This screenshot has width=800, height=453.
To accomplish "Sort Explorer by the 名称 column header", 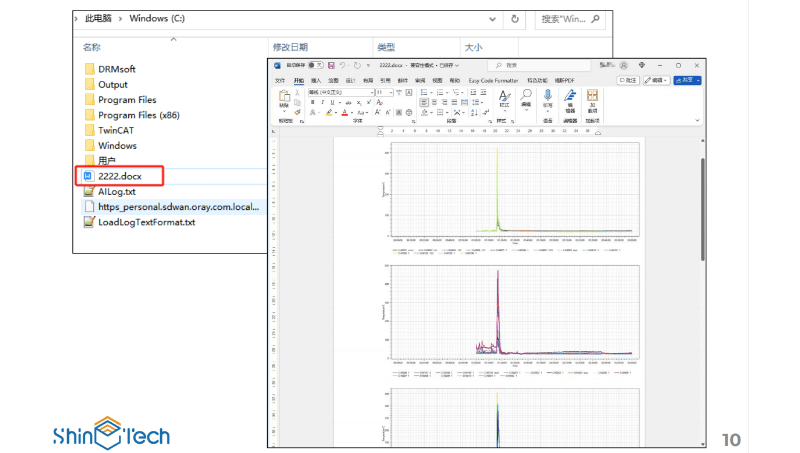I will point(92,47).
